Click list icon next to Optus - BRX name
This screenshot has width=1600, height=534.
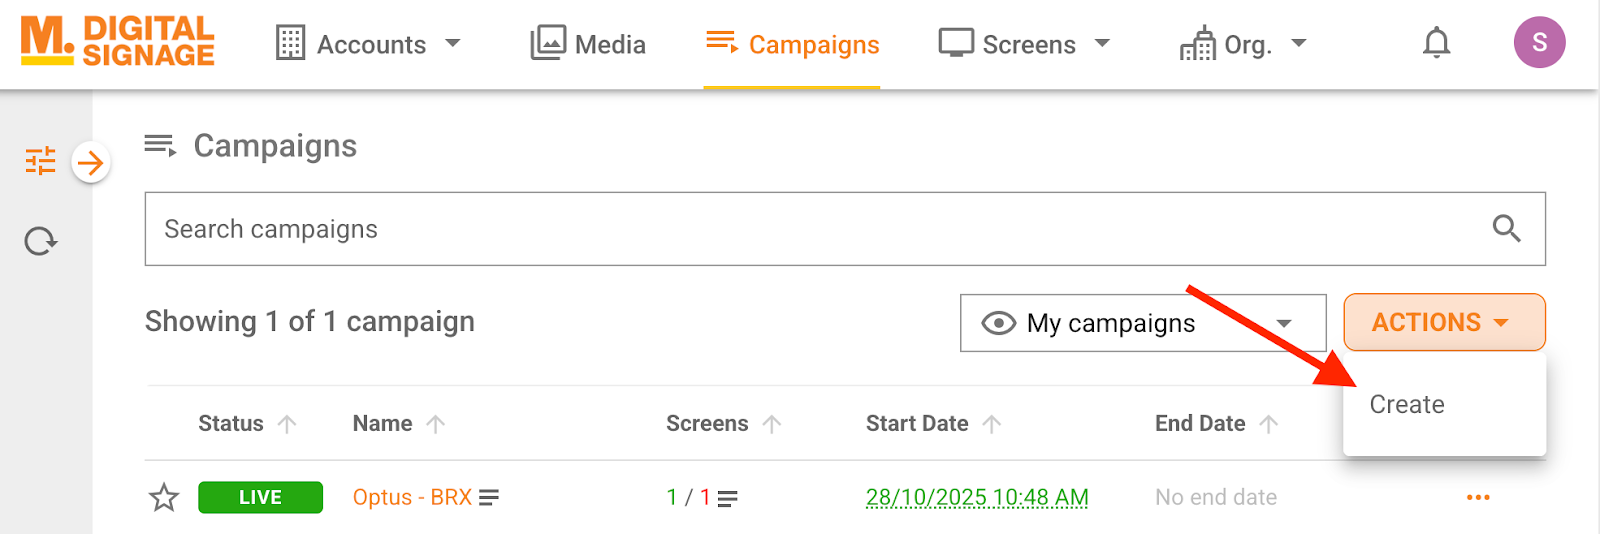(x=489, y=497)
